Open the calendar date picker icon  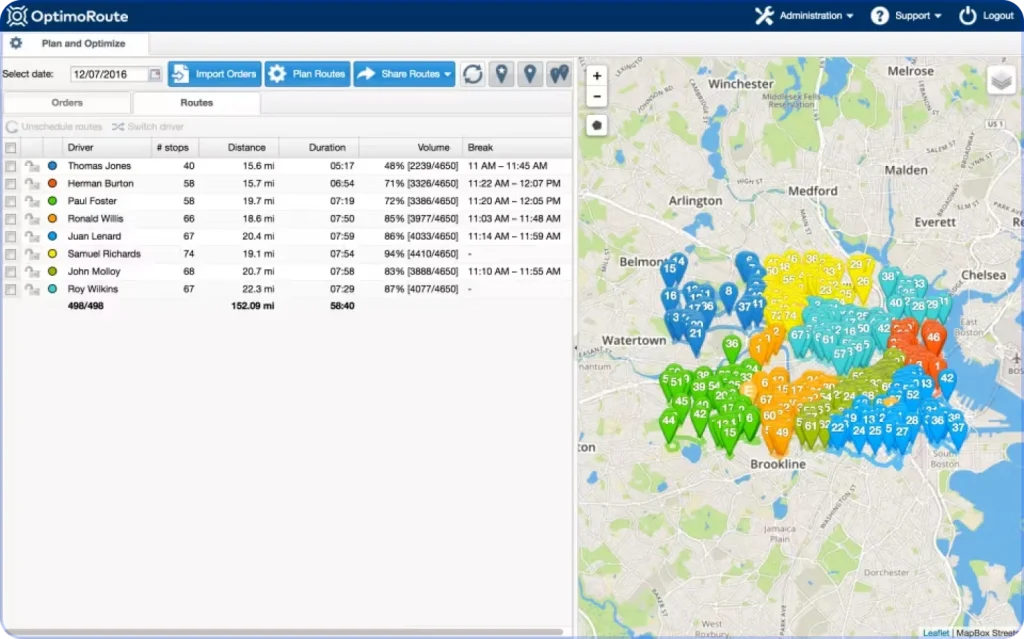pos(154,74)
